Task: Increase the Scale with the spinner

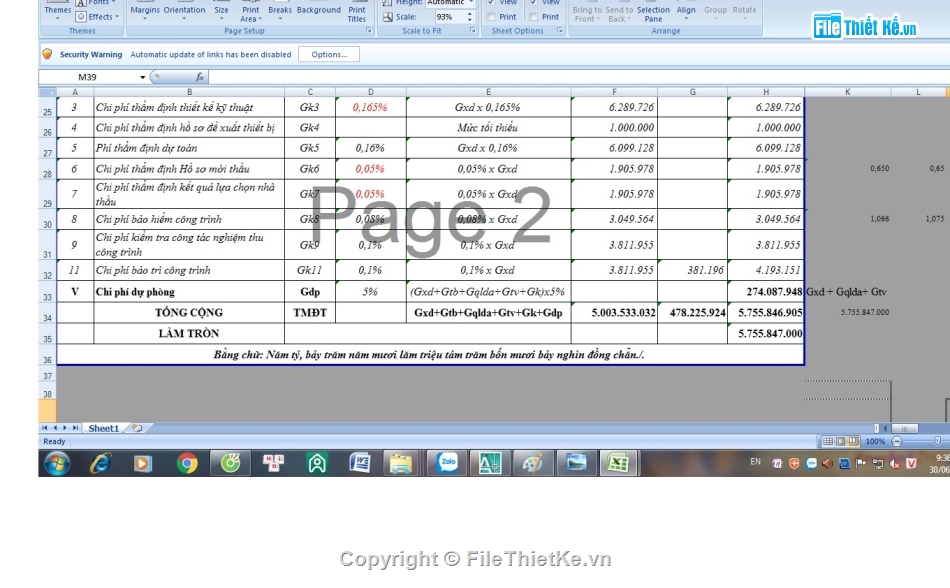Action: [x=470, y=14]
